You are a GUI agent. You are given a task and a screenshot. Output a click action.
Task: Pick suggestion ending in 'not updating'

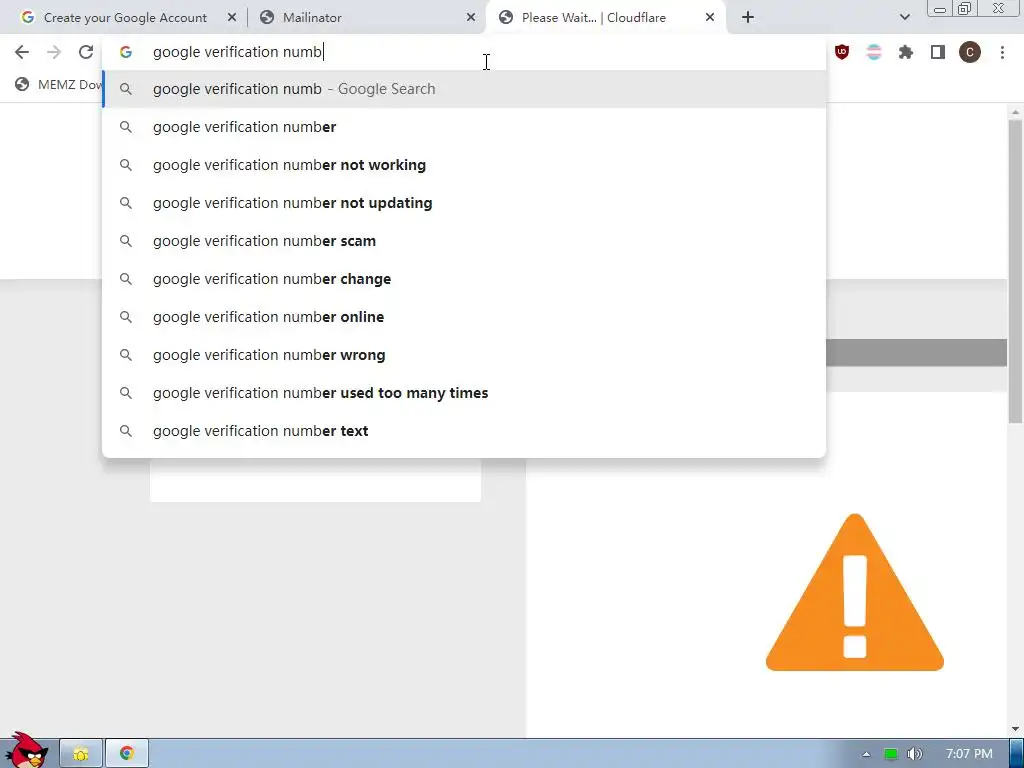tap(464, 202)
